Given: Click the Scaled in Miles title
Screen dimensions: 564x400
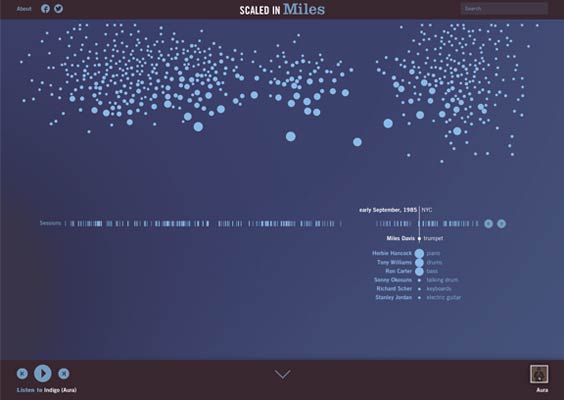Looking at the screenshot, I should click(282, 9).
